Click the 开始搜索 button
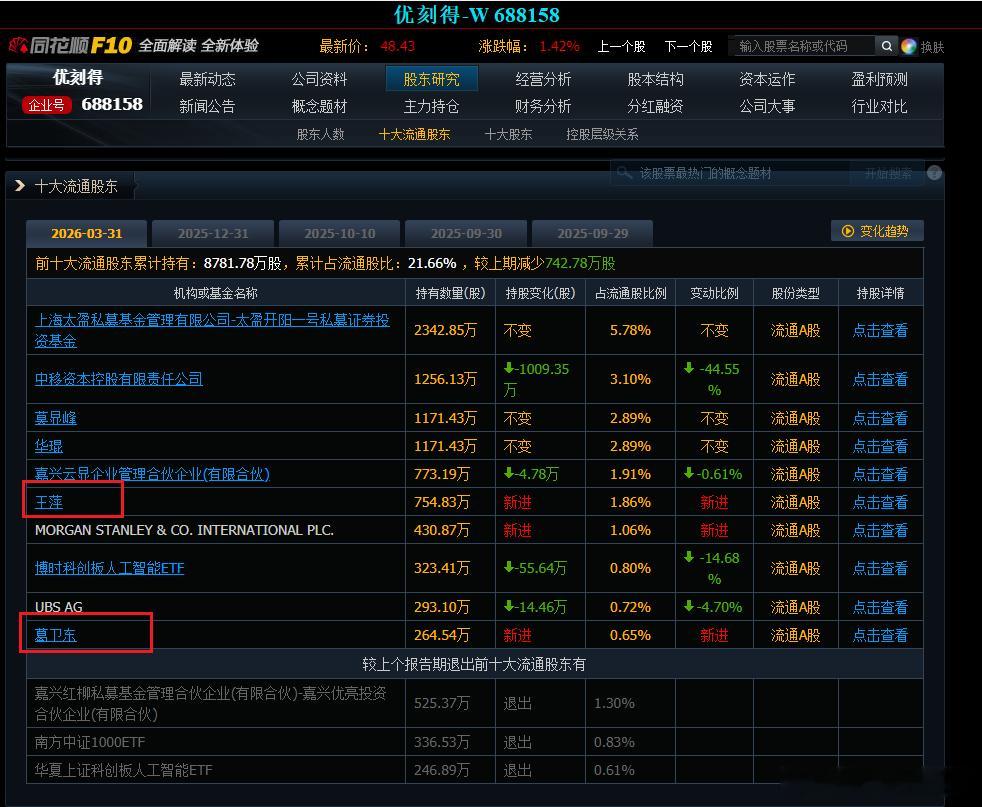This screenshot has height=807, width=982. [887, 173]
